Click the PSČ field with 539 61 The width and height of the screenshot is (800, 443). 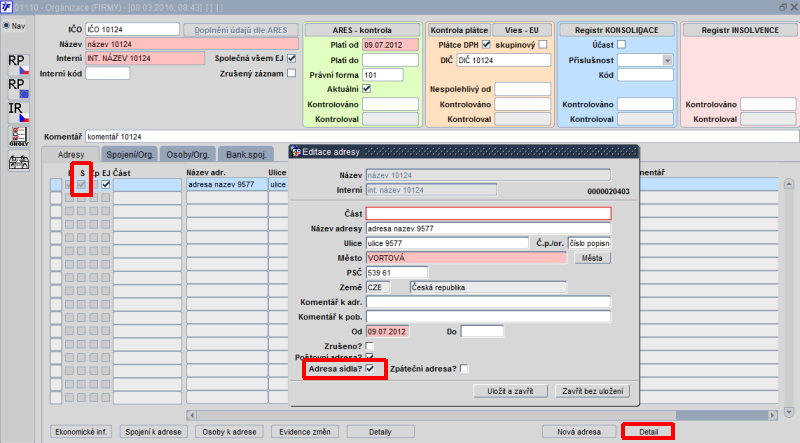[x=396, y=273]
